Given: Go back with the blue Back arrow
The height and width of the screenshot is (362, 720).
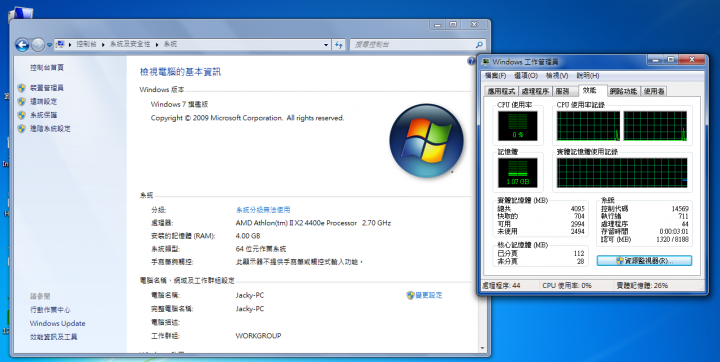Looking at the screenshot, I should [x=22, y=45].
